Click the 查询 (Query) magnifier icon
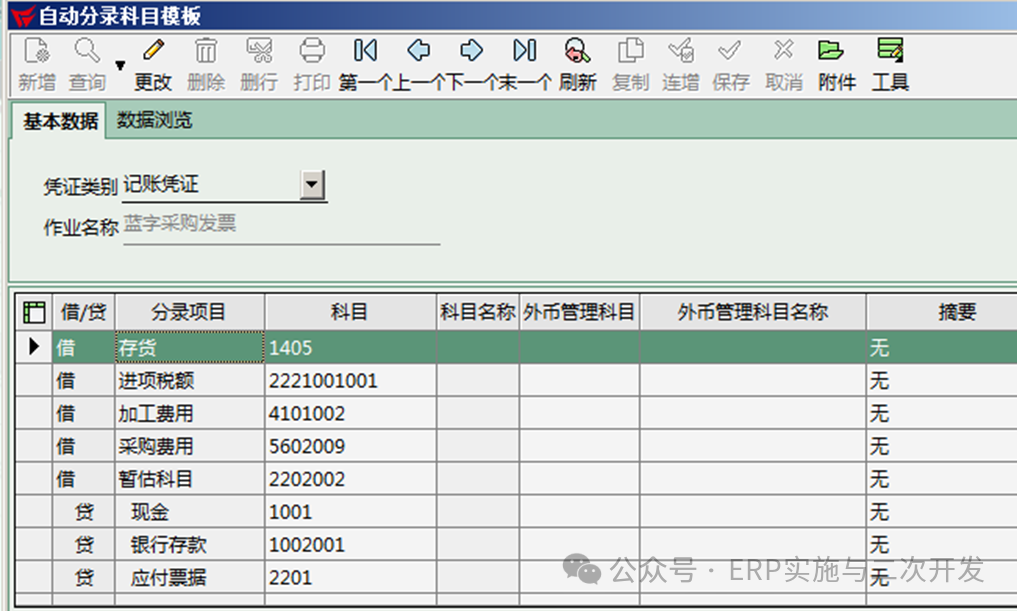This screenshot has width=1017, height=611. click(87, 51)
